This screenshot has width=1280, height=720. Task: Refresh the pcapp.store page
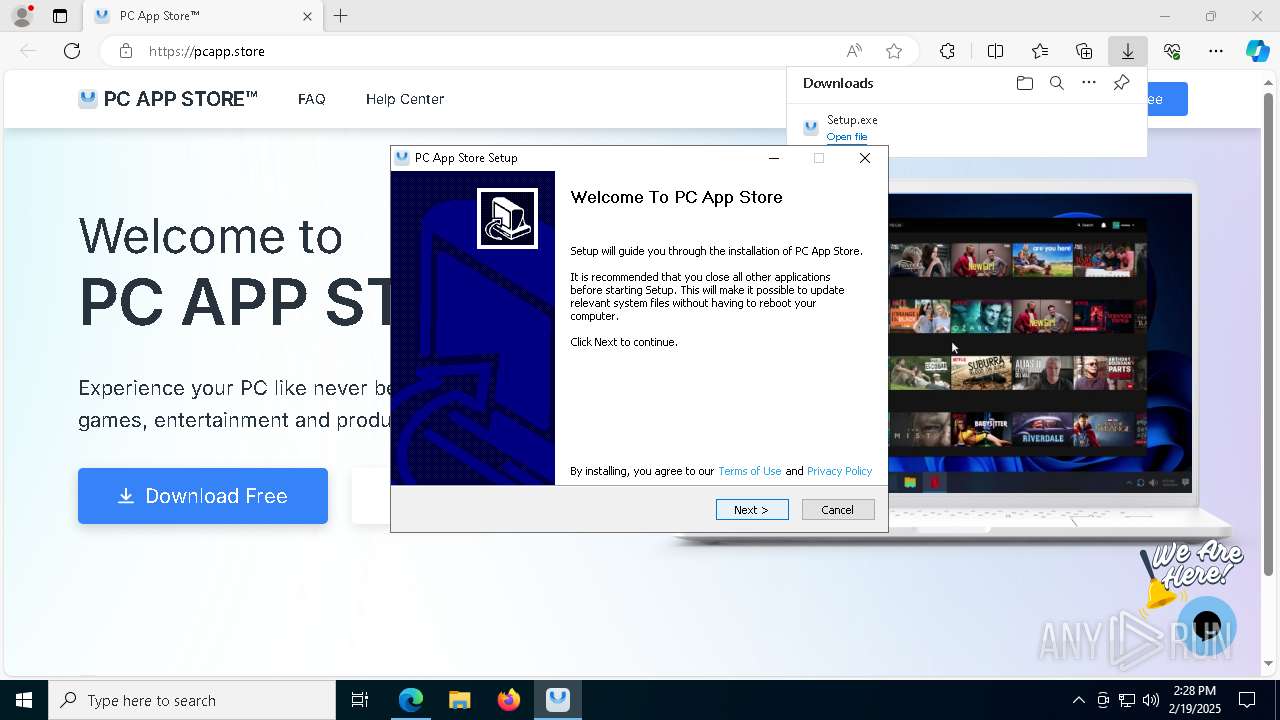pyautogui.click(x=72, y=51)
